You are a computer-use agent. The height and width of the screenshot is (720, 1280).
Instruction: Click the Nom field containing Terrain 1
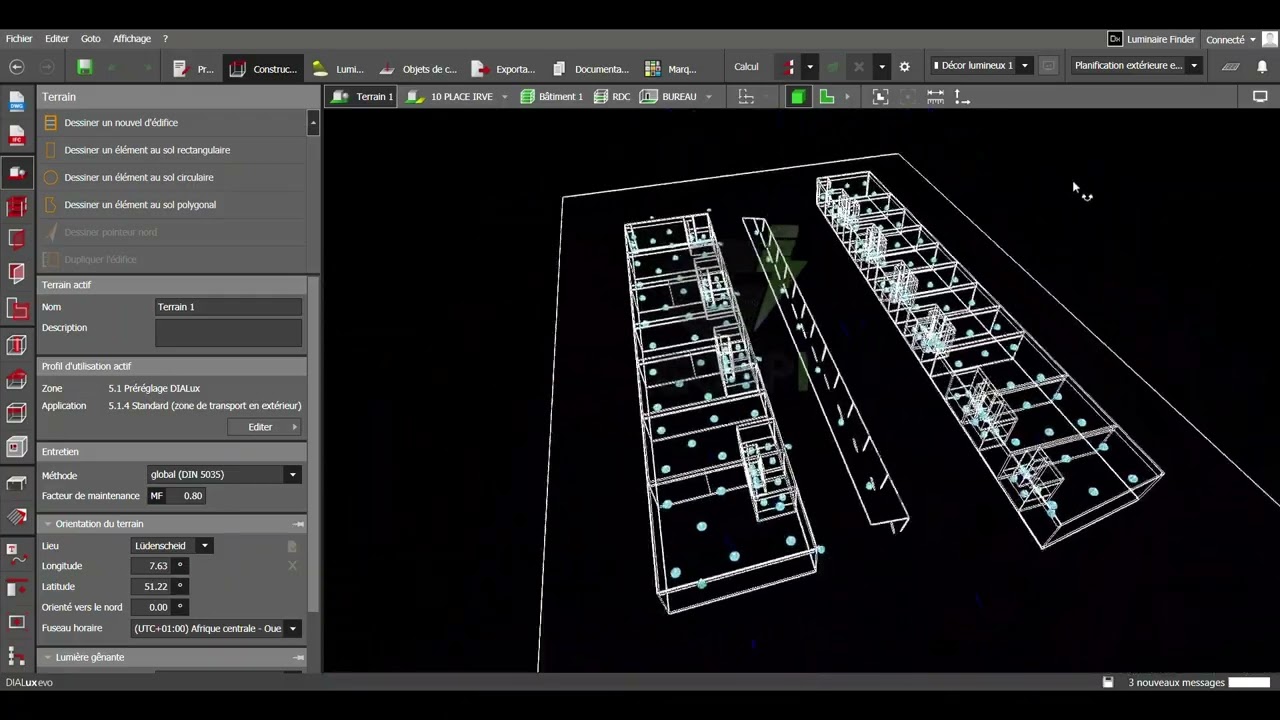click(228, 307)
